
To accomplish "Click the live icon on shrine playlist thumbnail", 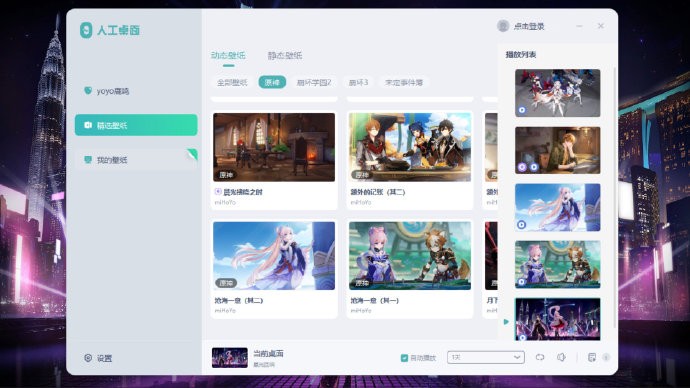I will tap(522, 282).
